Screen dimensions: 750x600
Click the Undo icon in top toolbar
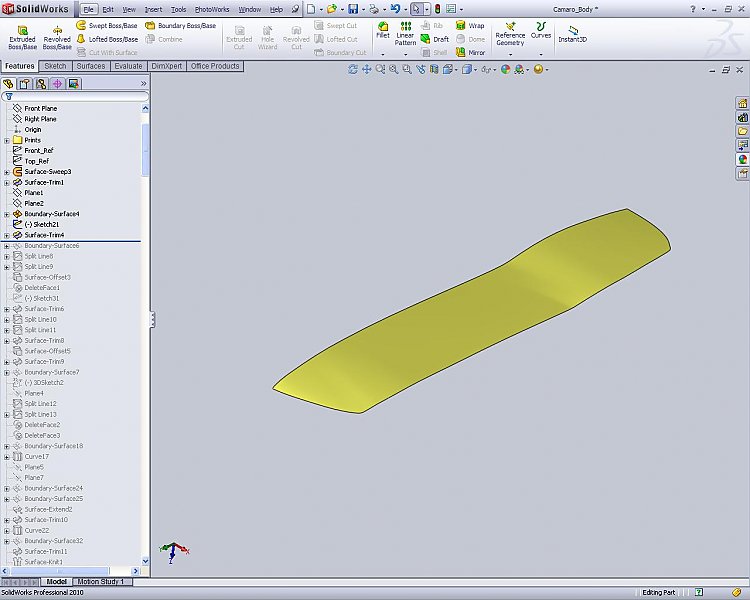click(x=395, y=9)
